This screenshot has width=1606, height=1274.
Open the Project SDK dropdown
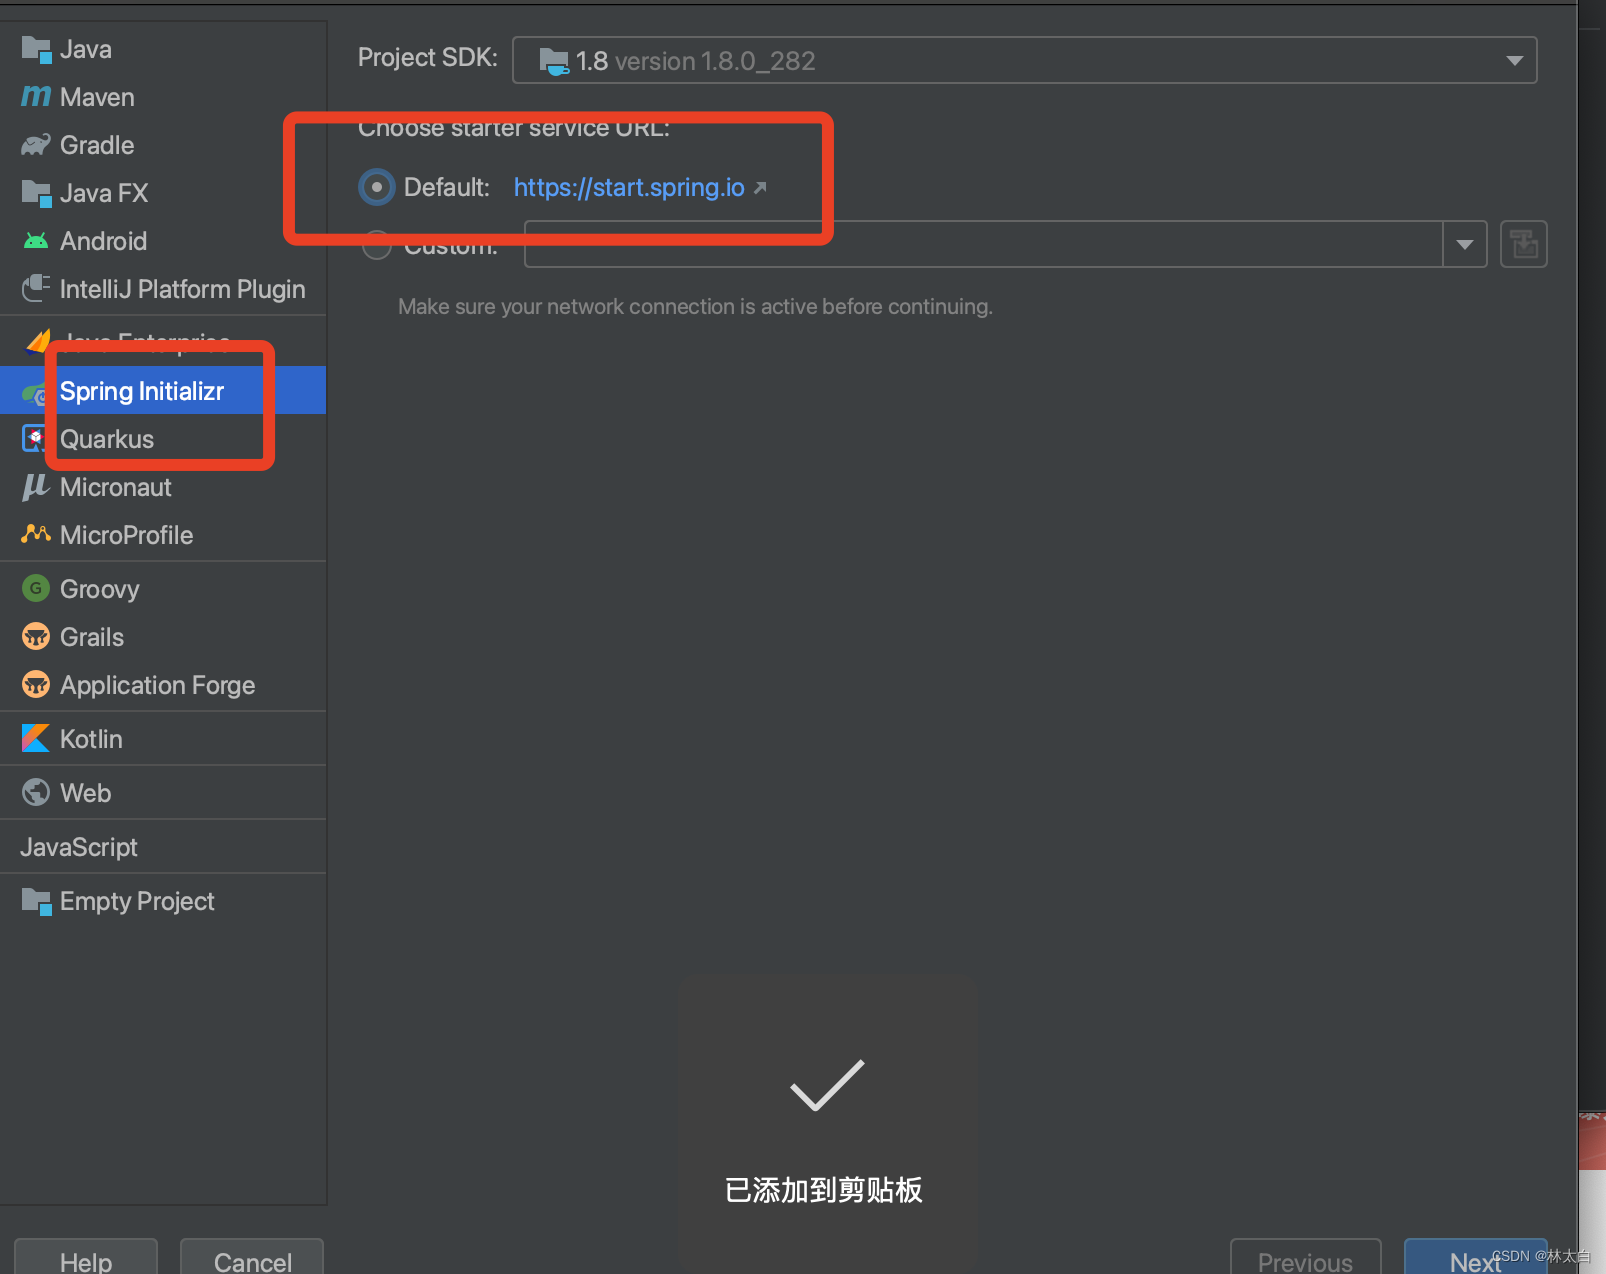pos(1024,60)
